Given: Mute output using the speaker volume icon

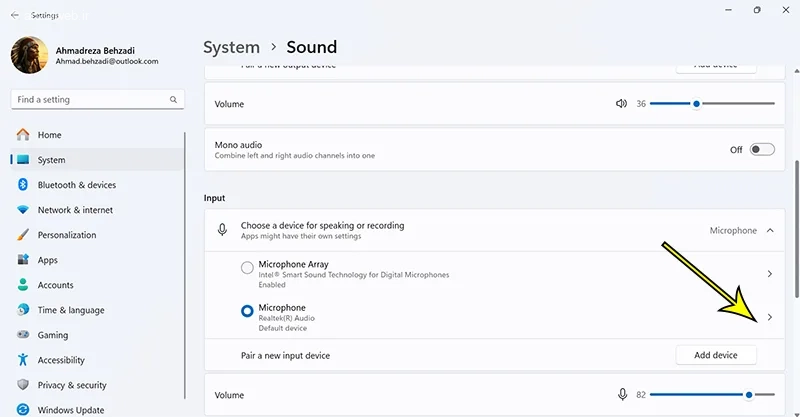Looking at the screenshot, I should pyautogui.click(x=621, y=104).
